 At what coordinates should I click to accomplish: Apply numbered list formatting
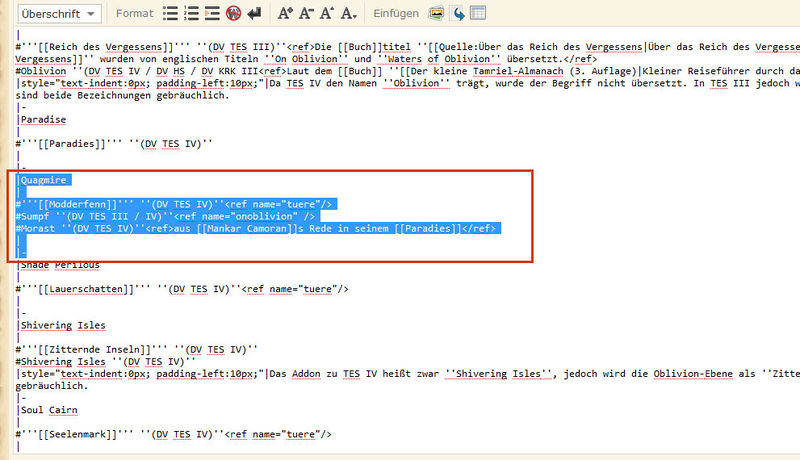click(190, 13)
